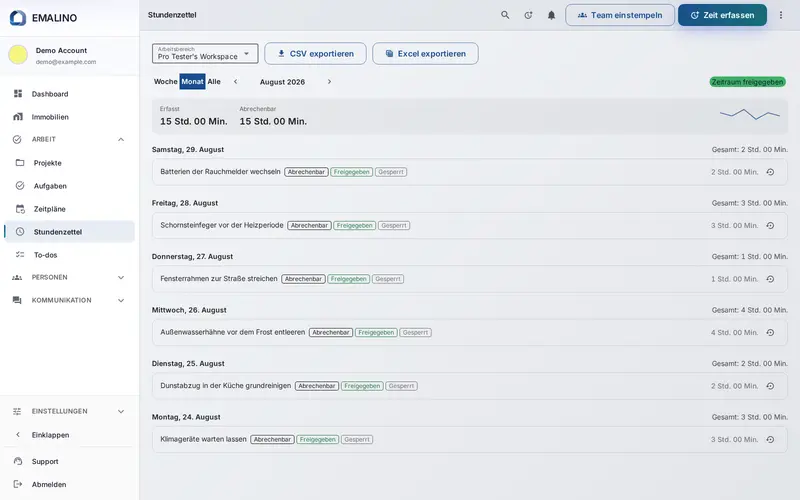Click the Zeitpläne calendar icon
Viewport: 800px width, 500px height.
[20, 209]
